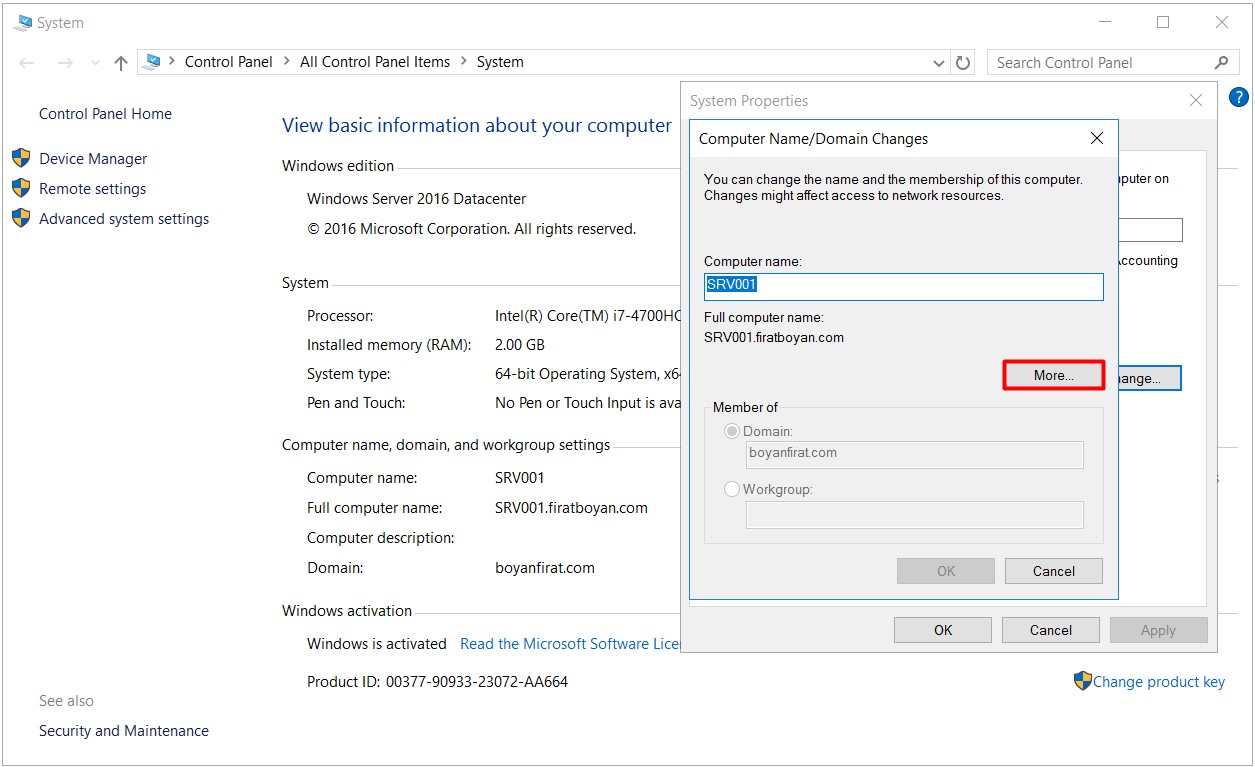Open the recent locations dropdown arrow
Viewport: 1255px width, 767px height.
pos(95,62)
